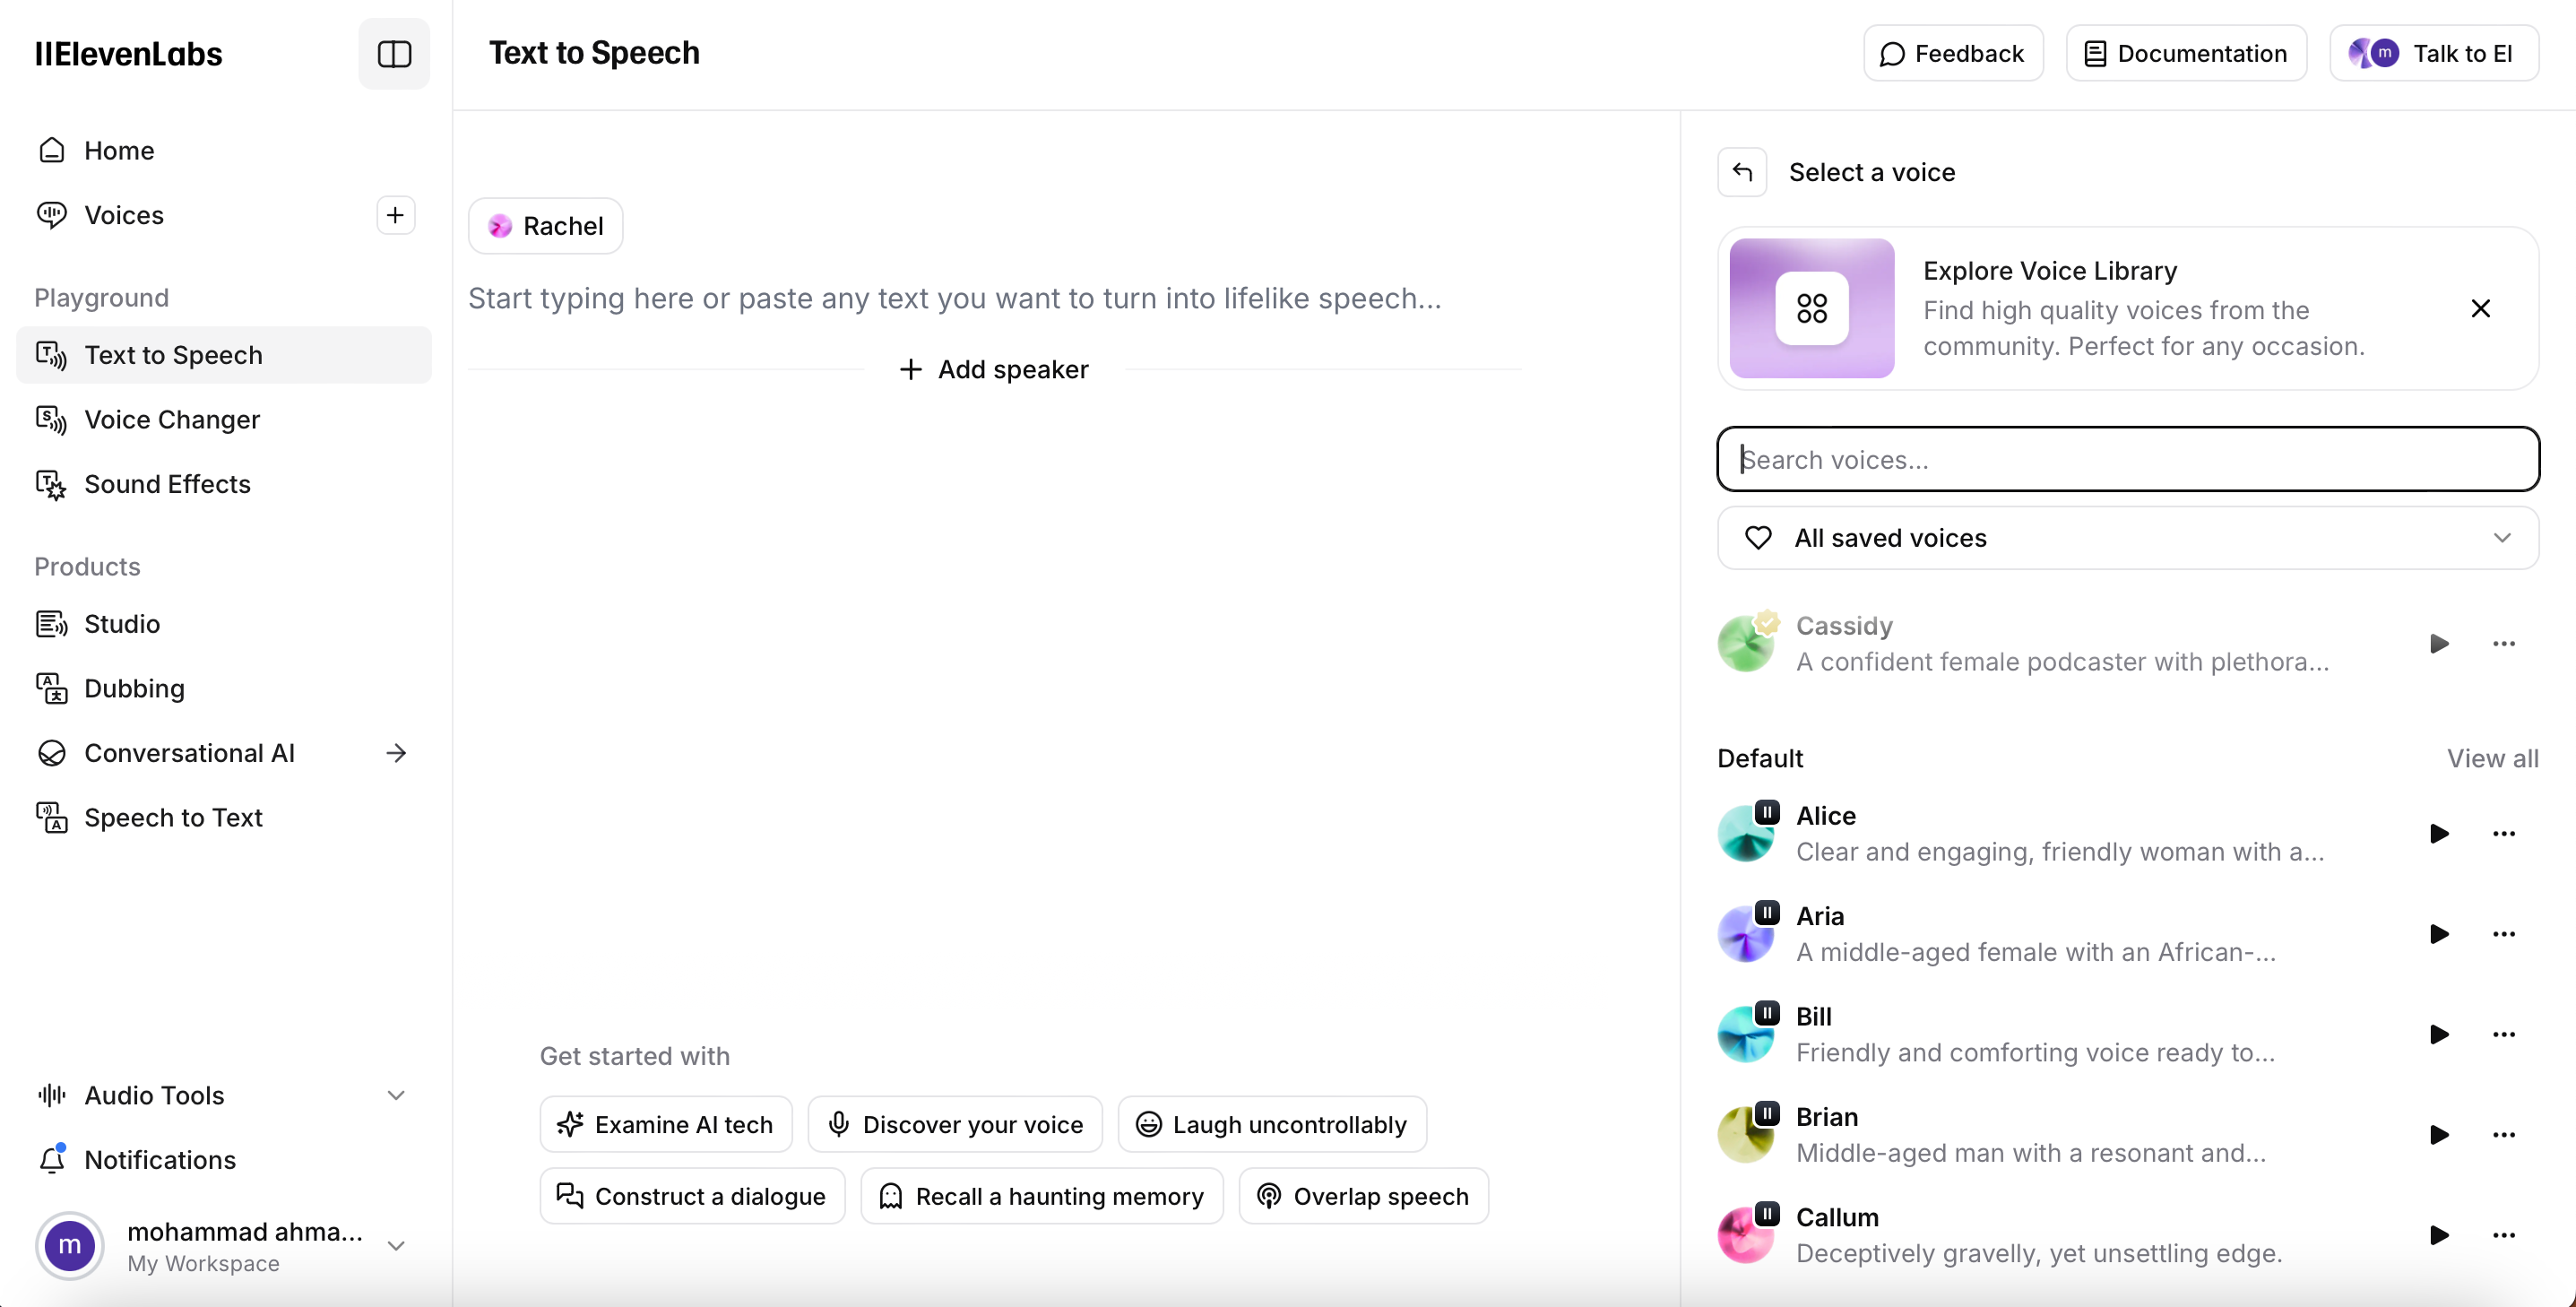Open Studio product

pos(223,624)
